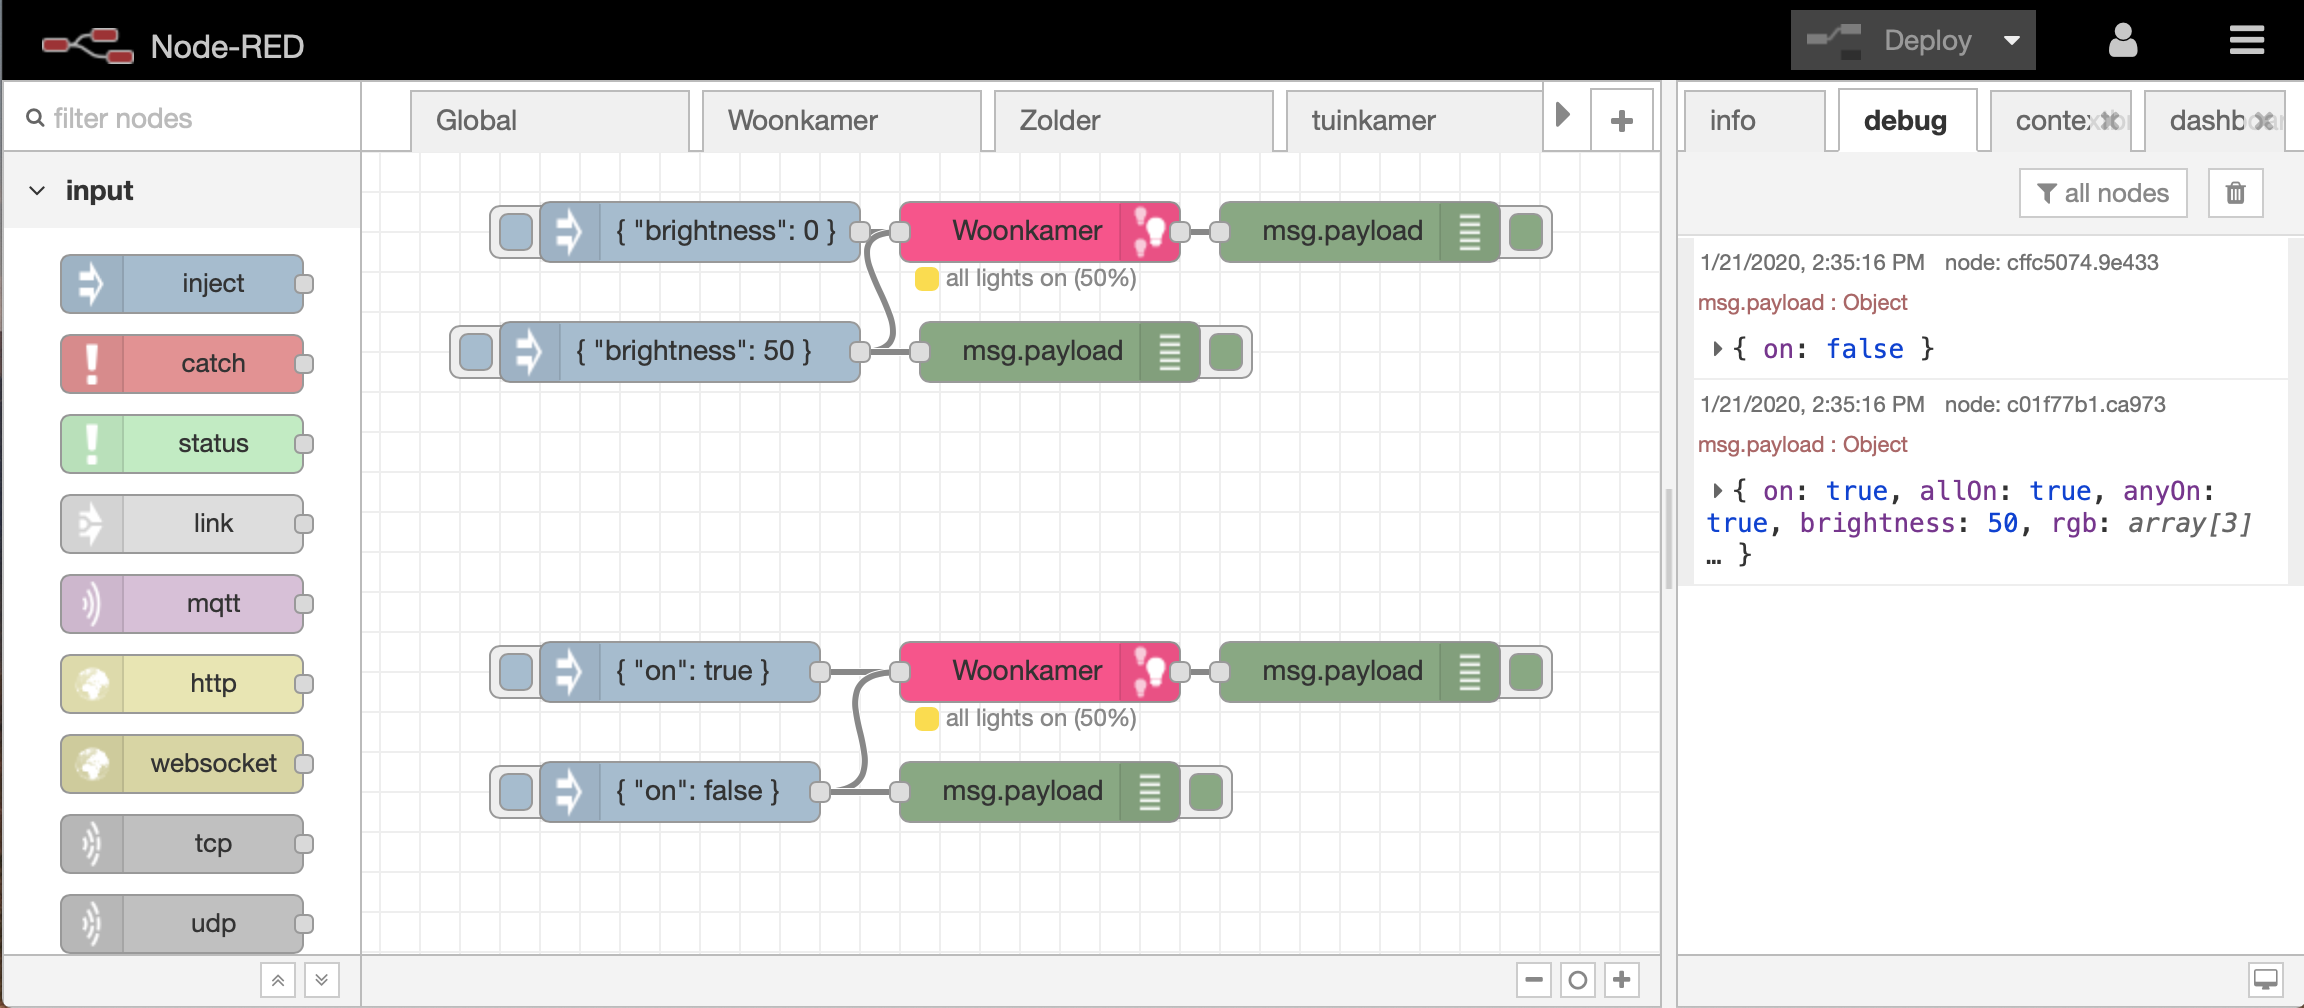
Task: Open the Deploy options dropdown arrow
Action: (2010, 40)
